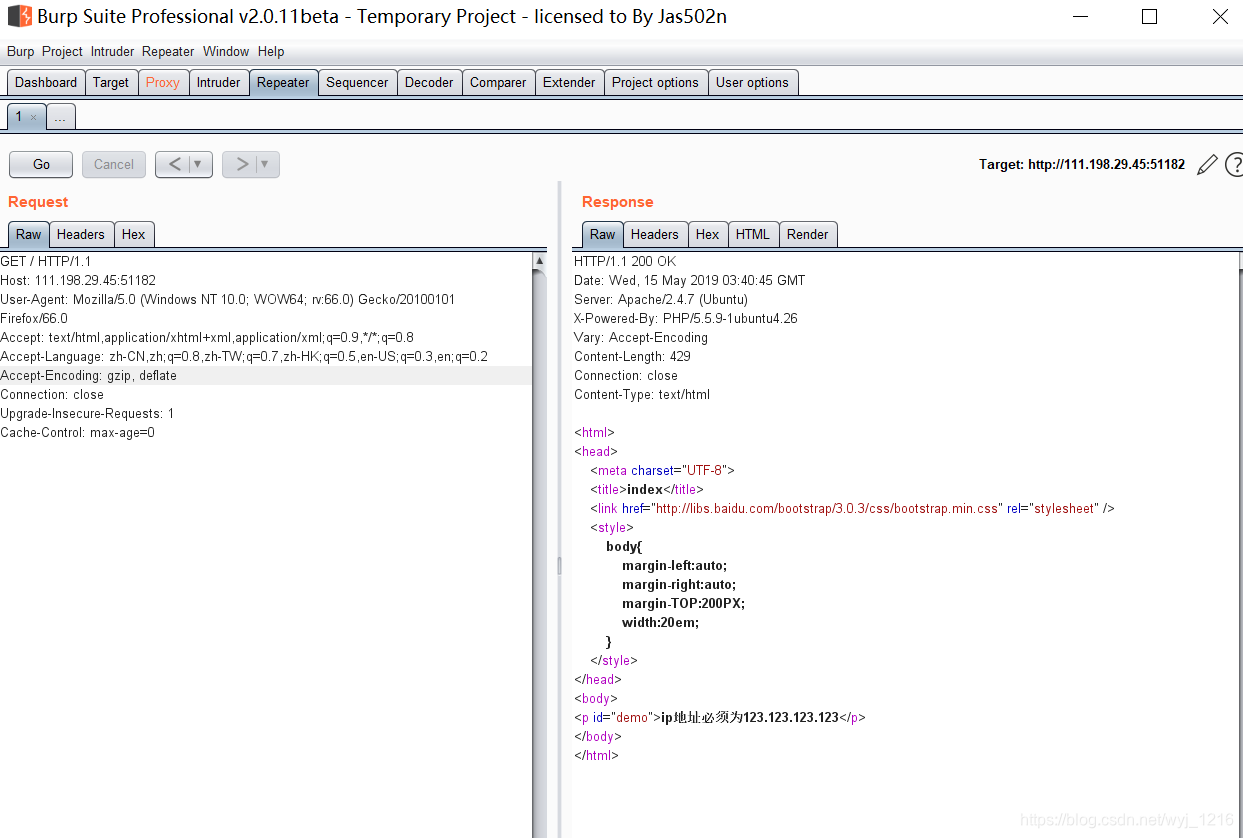Switch to the Sequencer tab
The height and width of the screenshot is (838, 1243).
coord(357,82)
